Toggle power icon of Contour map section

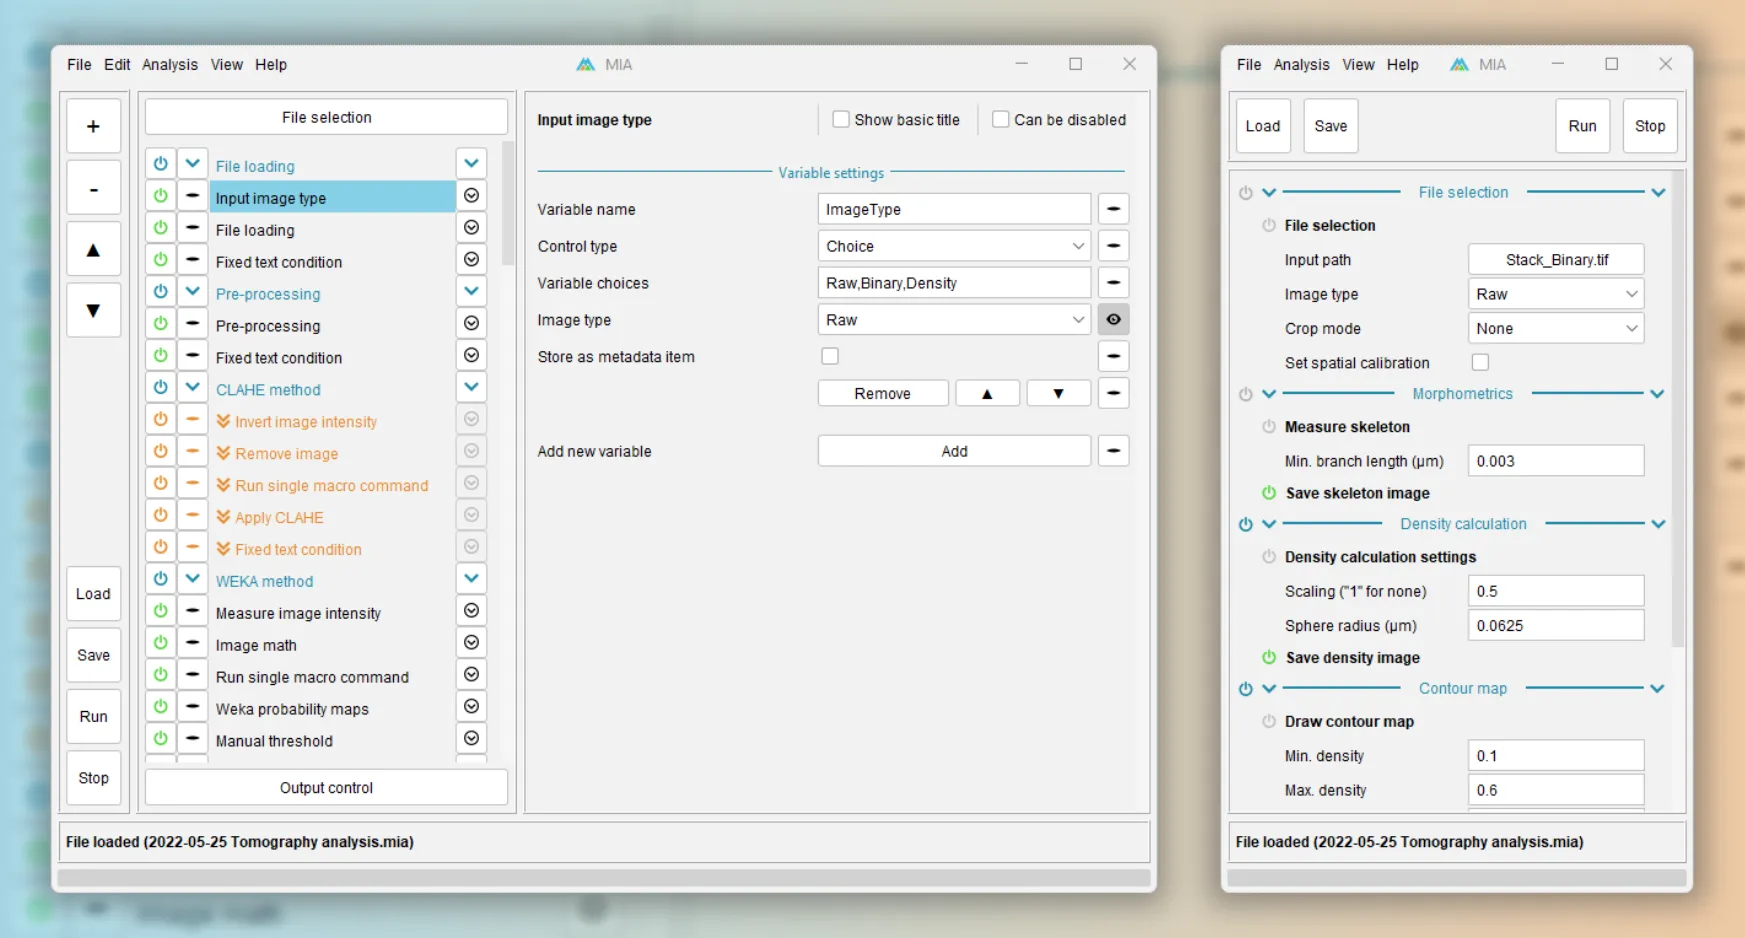coord(1245,689)
